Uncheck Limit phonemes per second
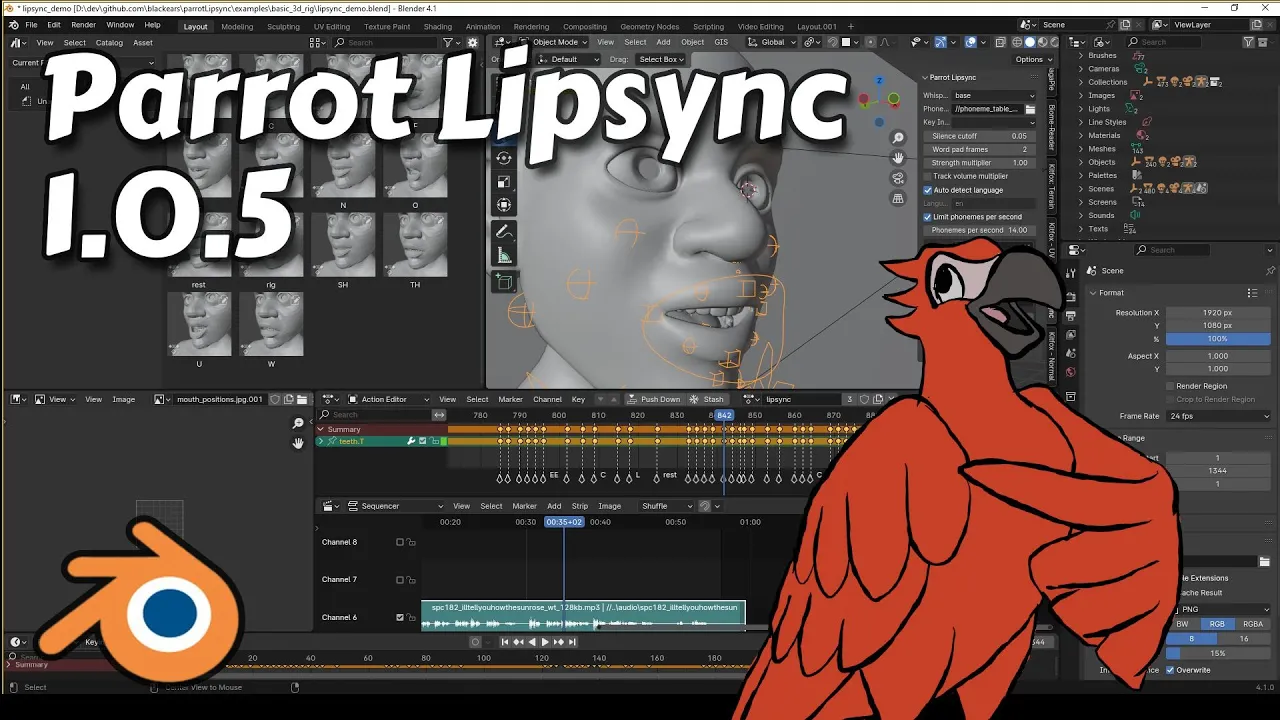The height and width of the screenshot is (720, 1280). (927, 217)
